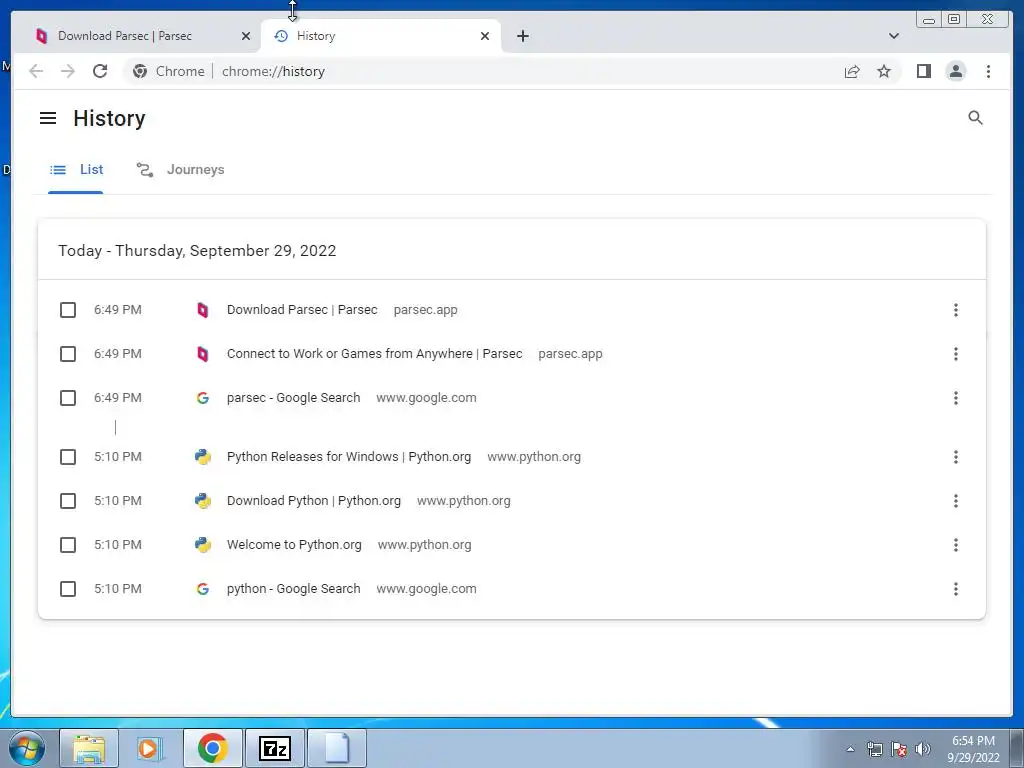Select the List tab
Viewport: 1024px width, 768px height.
tap(76, 170)
